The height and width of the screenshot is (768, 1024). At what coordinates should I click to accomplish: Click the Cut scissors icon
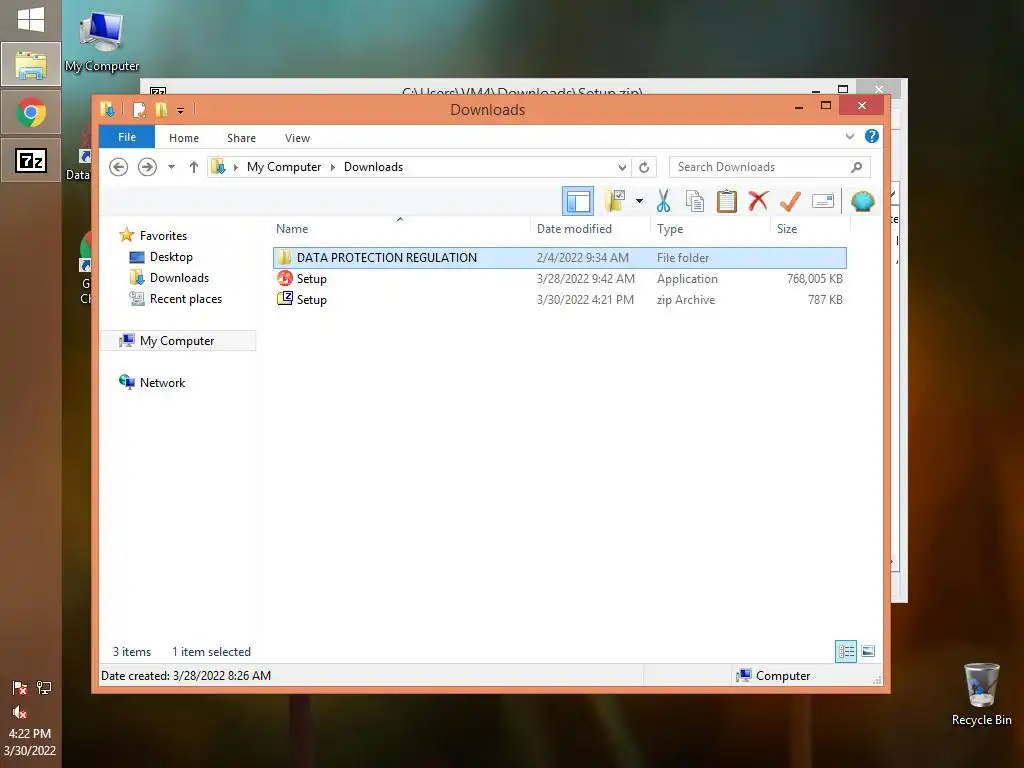664,201
